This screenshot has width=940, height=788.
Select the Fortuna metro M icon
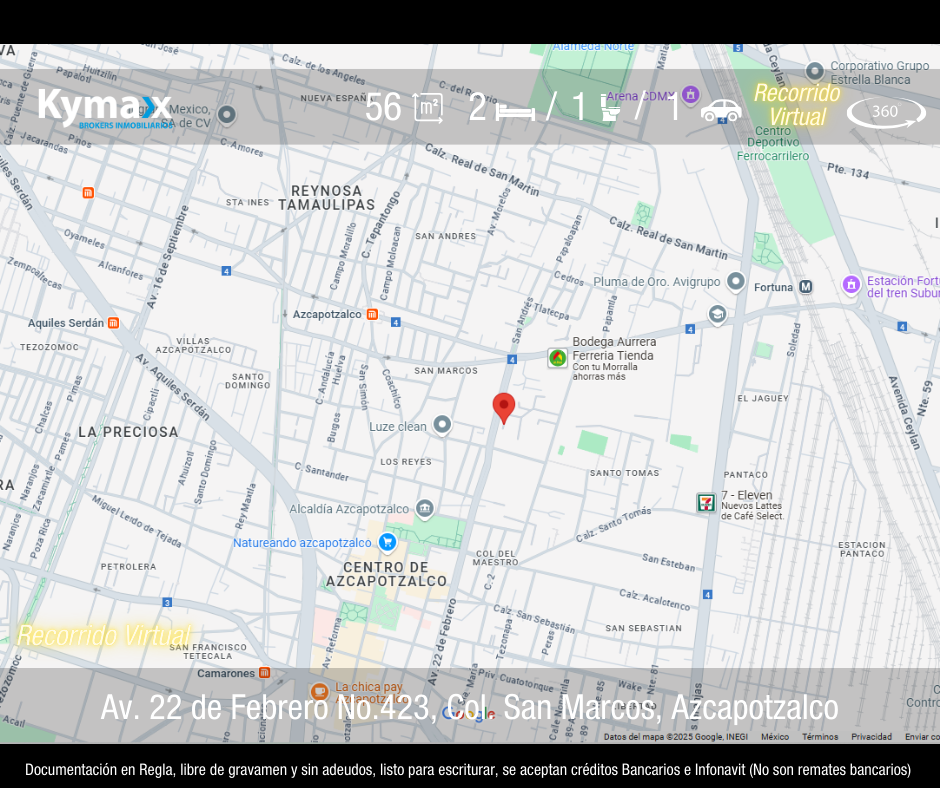(x=806, y=287)
